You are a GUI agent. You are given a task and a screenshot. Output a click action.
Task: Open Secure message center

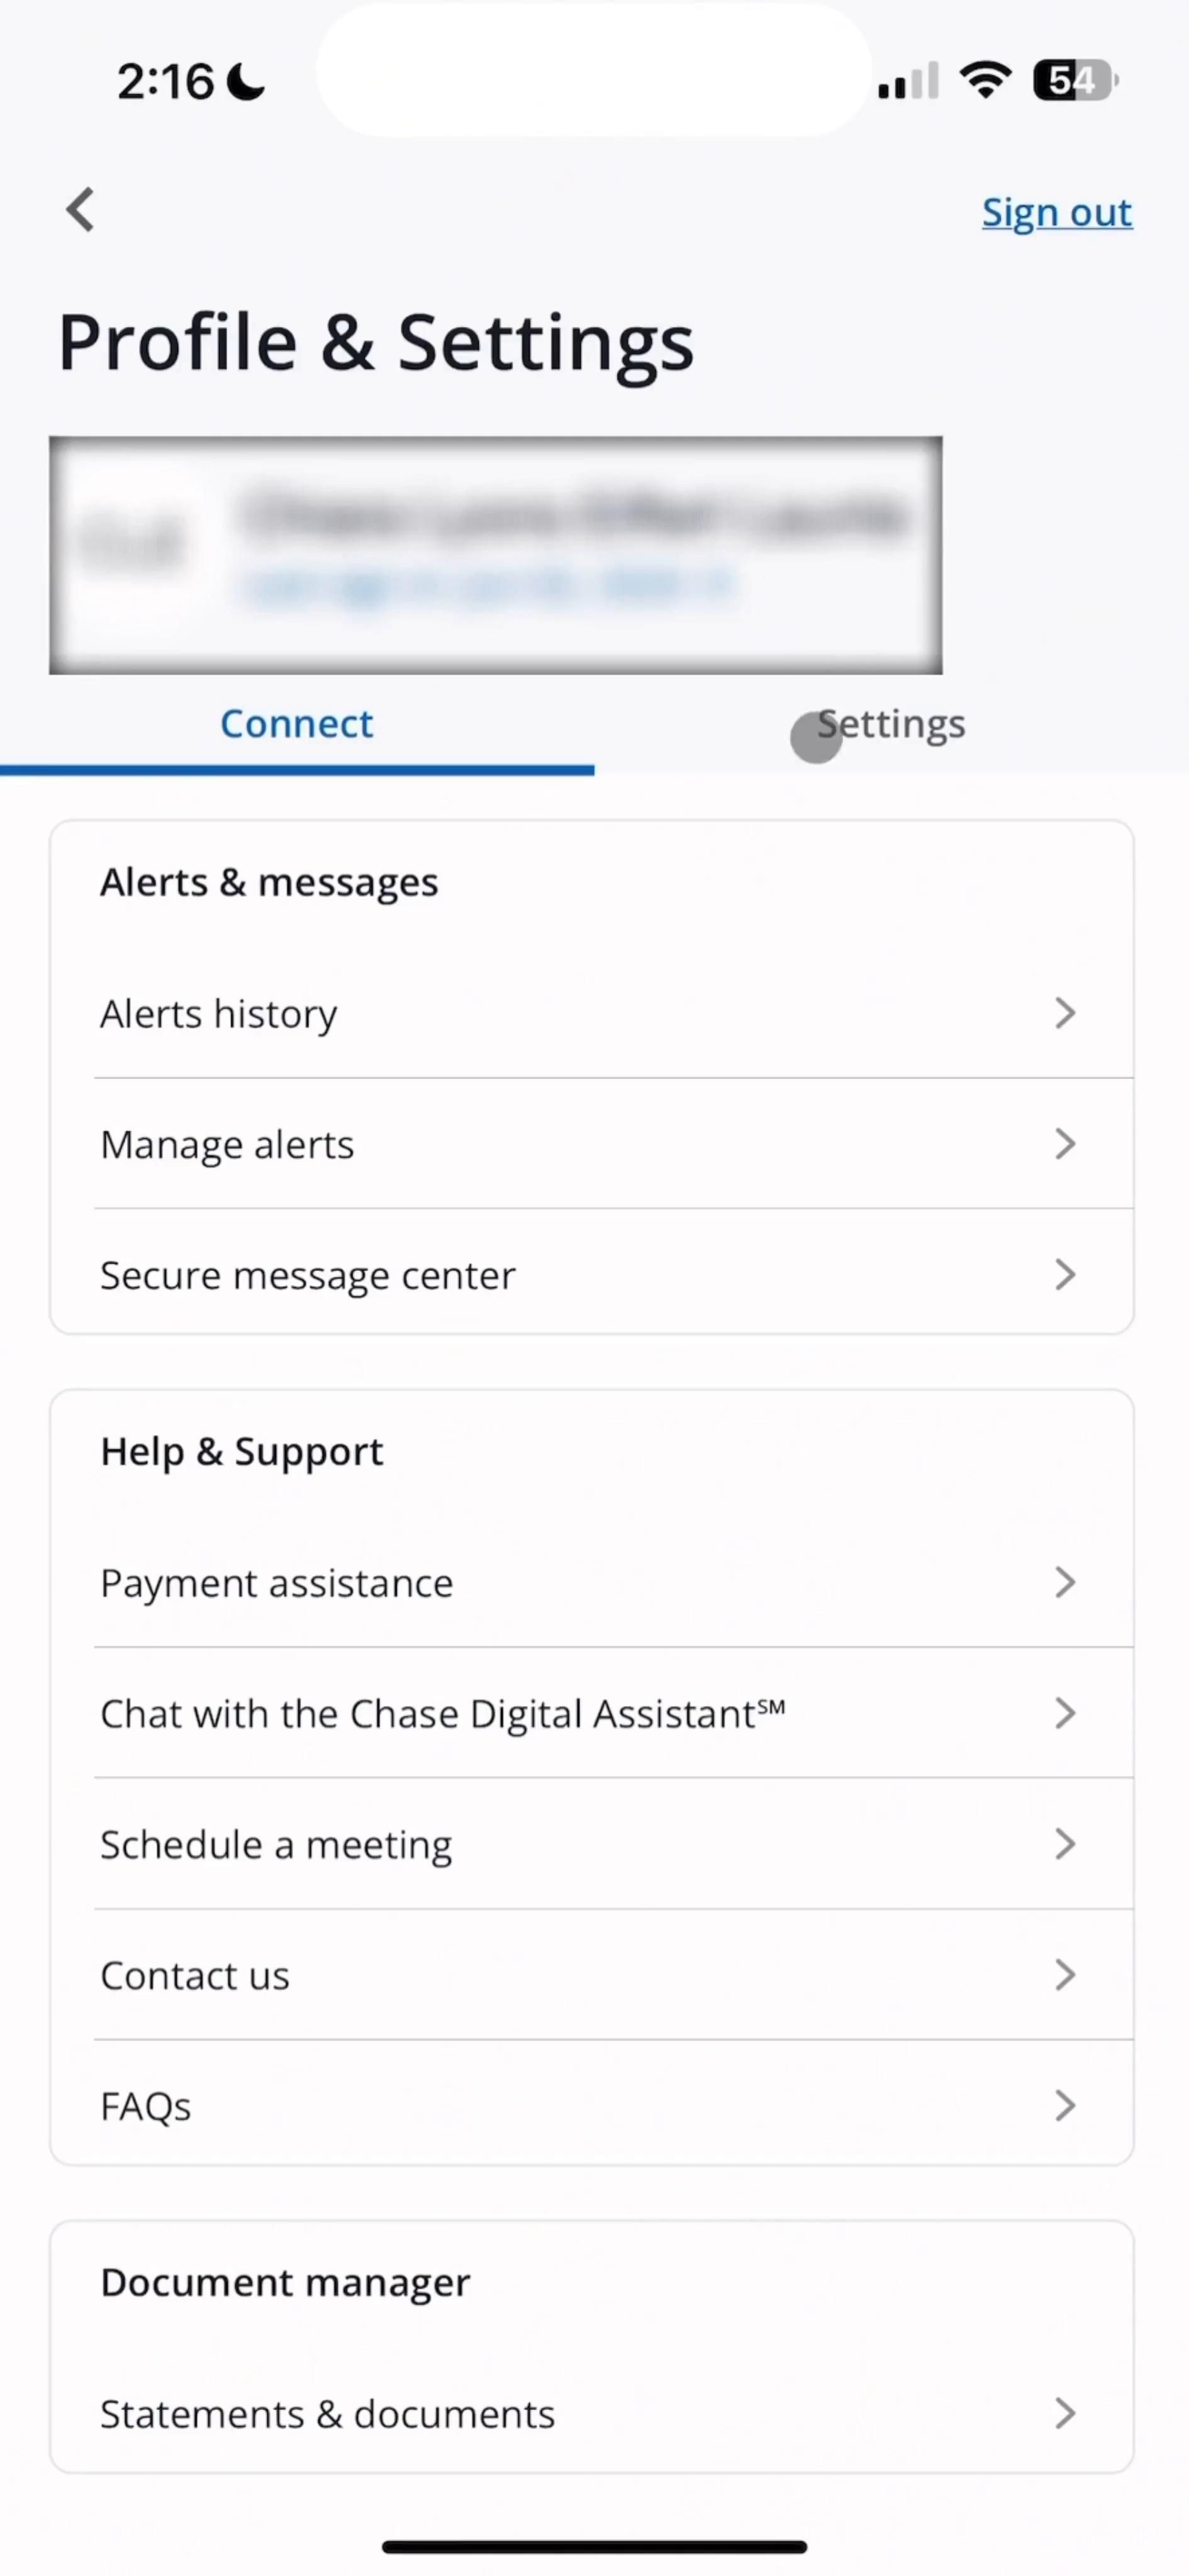(308, 1275)
